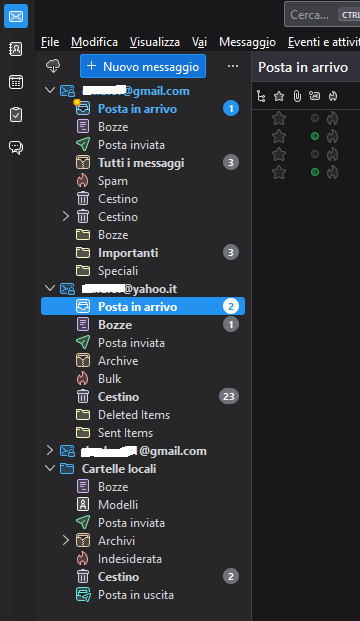
Task: Click the attachment column header icon
Action: click(x=297, y=96)
